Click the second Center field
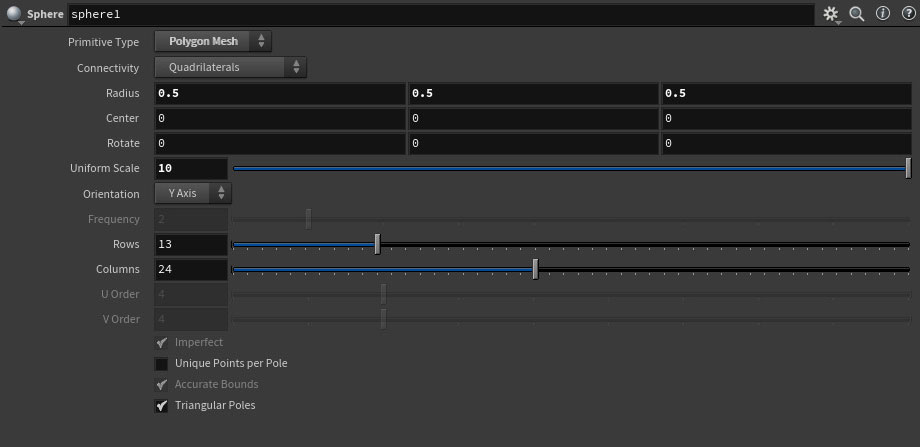Viewport: 920px width, 447px height. (533, 118)
